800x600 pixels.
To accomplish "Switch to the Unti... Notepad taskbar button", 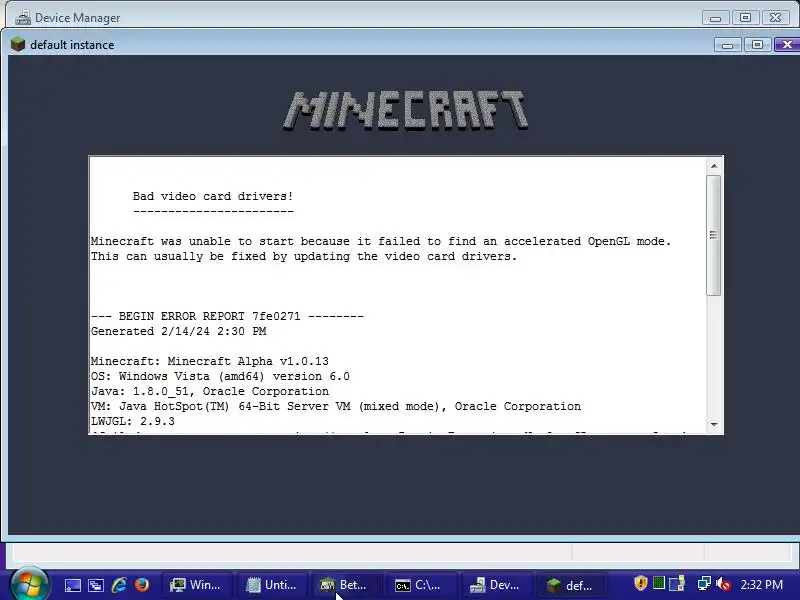I will tap(271, 585).
